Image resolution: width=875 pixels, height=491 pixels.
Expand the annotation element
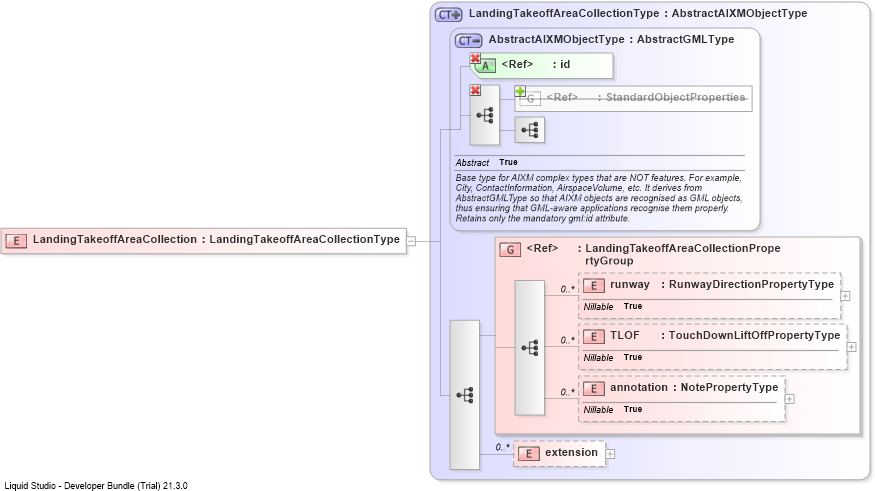pos(790,399)
